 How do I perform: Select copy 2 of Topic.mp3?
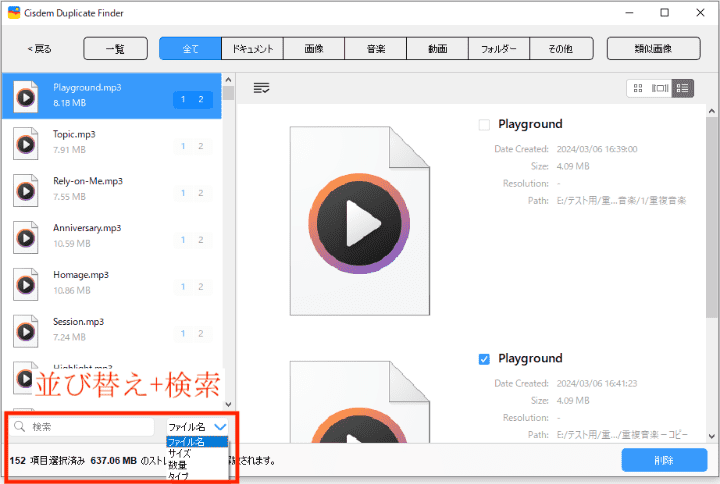coord(201,146)
